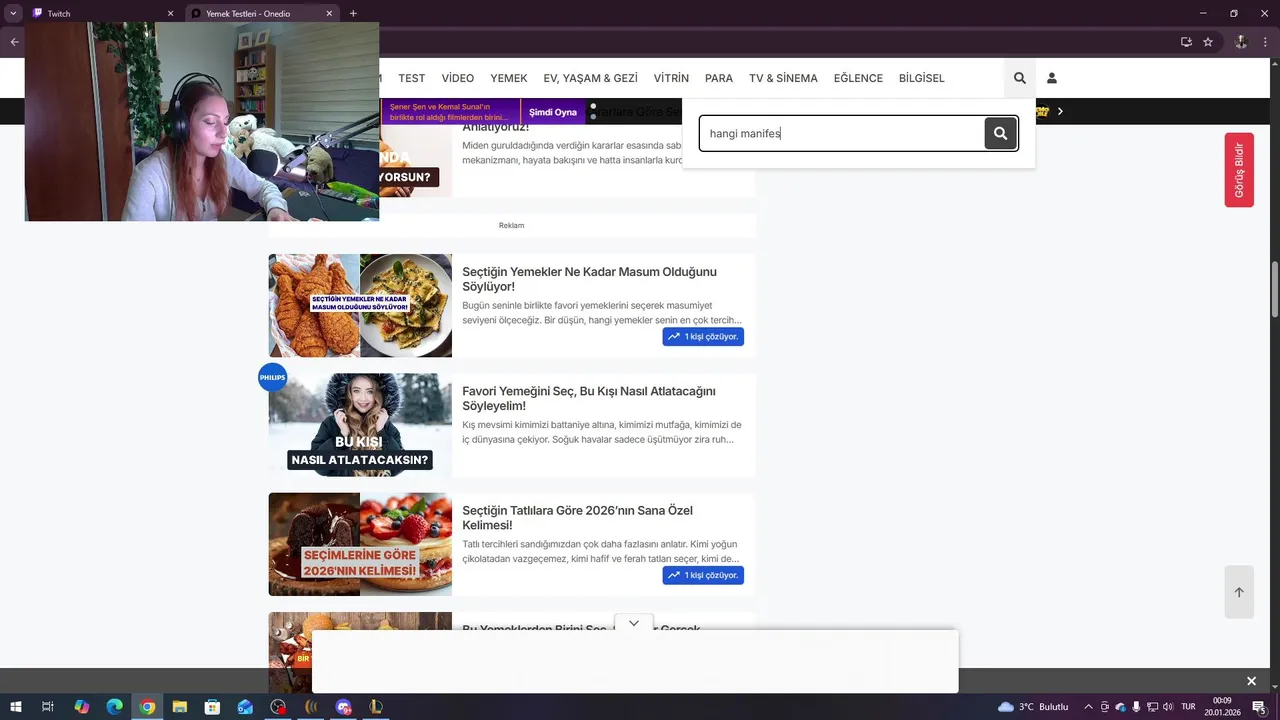Open the League of Legends taskbar icon

[376, 707]
